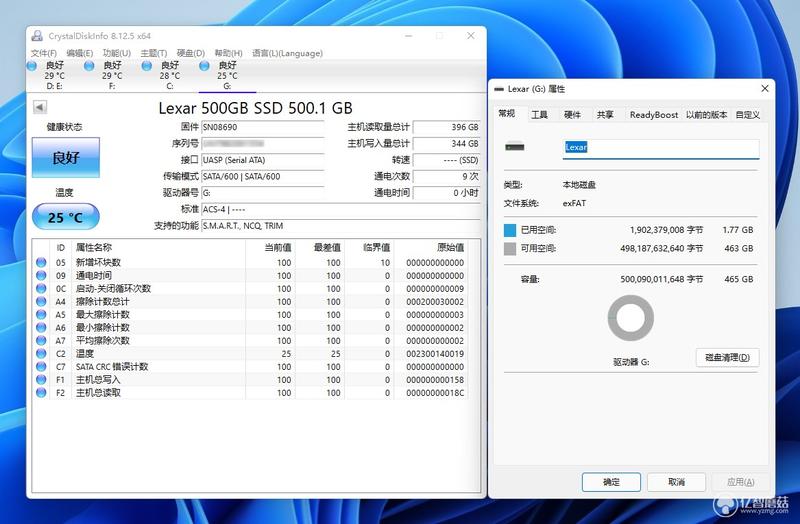This screenshot has height=524, width=800.
Task: Click the 500,090,011,648 字节 capacity value
Action: coord(661,279)
